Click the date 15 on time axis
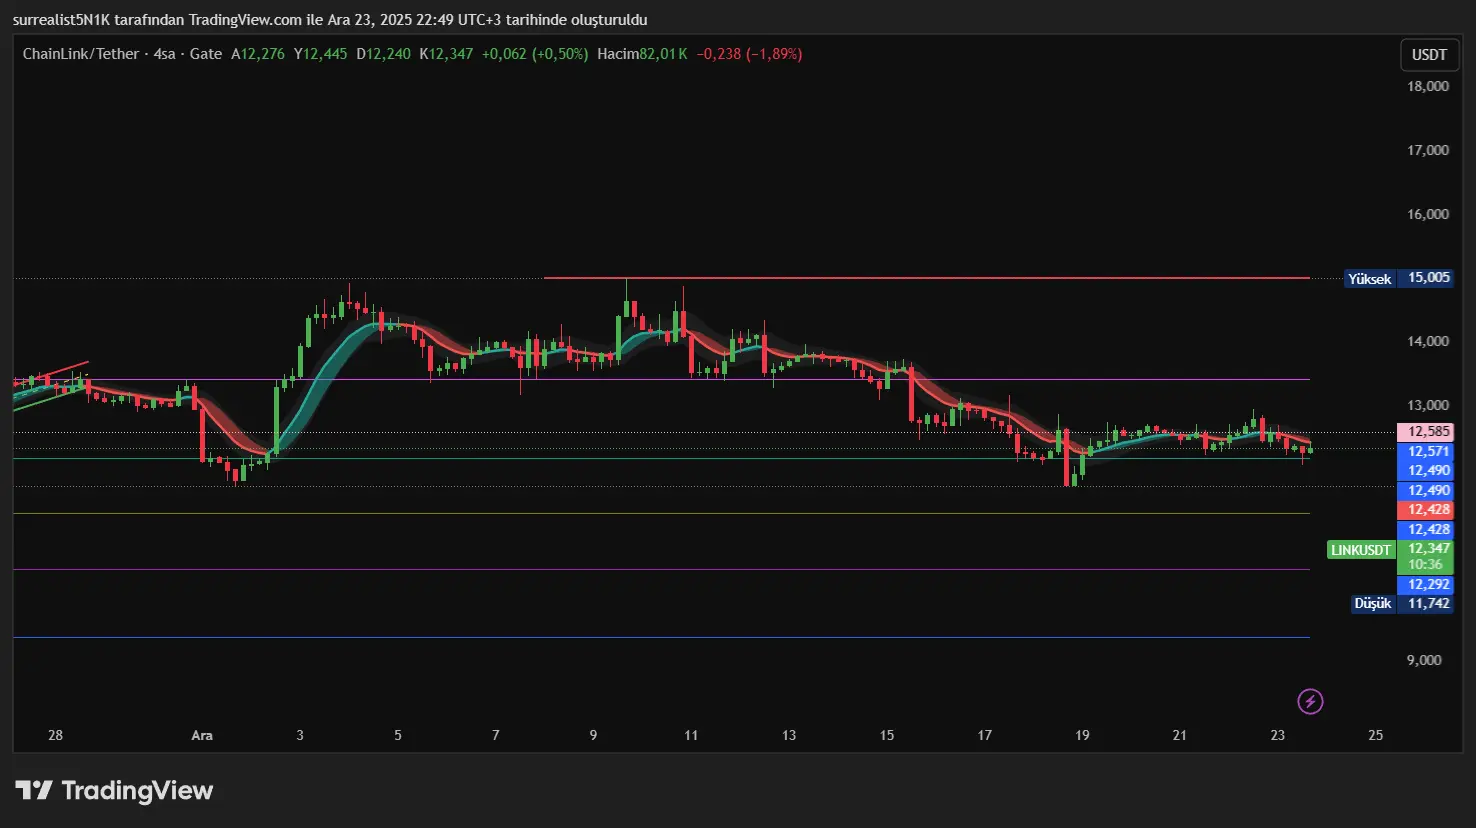The width and height of the screenshot is (1476, 828). coord(887,736)
